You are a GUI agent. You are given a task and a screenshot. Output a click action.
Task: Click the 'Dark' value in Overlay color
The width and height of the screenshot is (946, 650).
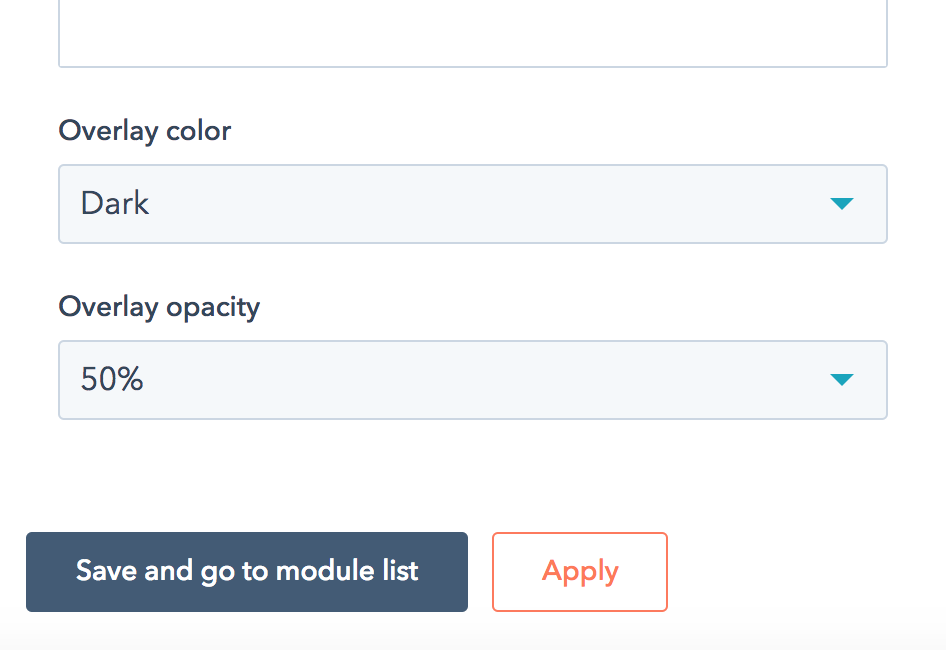pos(115,204)
